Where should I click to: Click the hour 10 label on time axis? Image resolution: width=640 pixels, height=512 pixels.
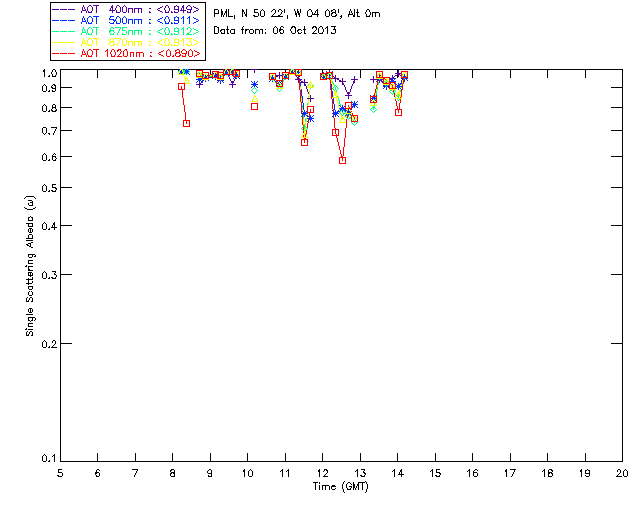[x=247, y=473]
